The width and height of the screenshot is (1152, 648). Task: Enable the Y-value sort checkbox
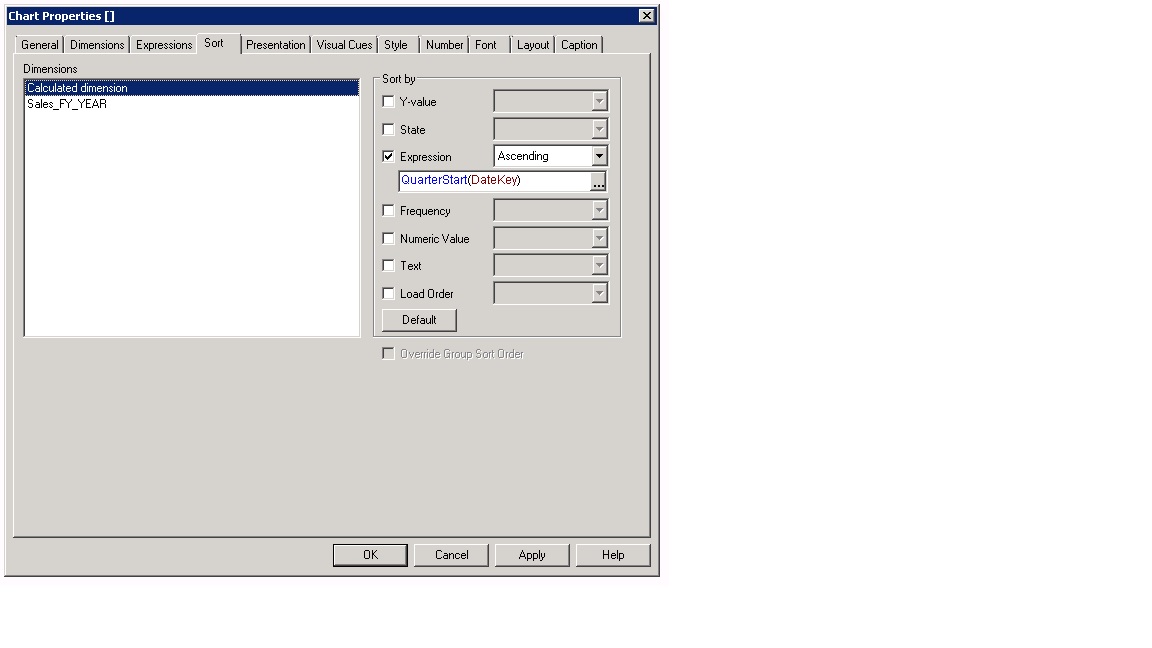(x=389, y=101)
